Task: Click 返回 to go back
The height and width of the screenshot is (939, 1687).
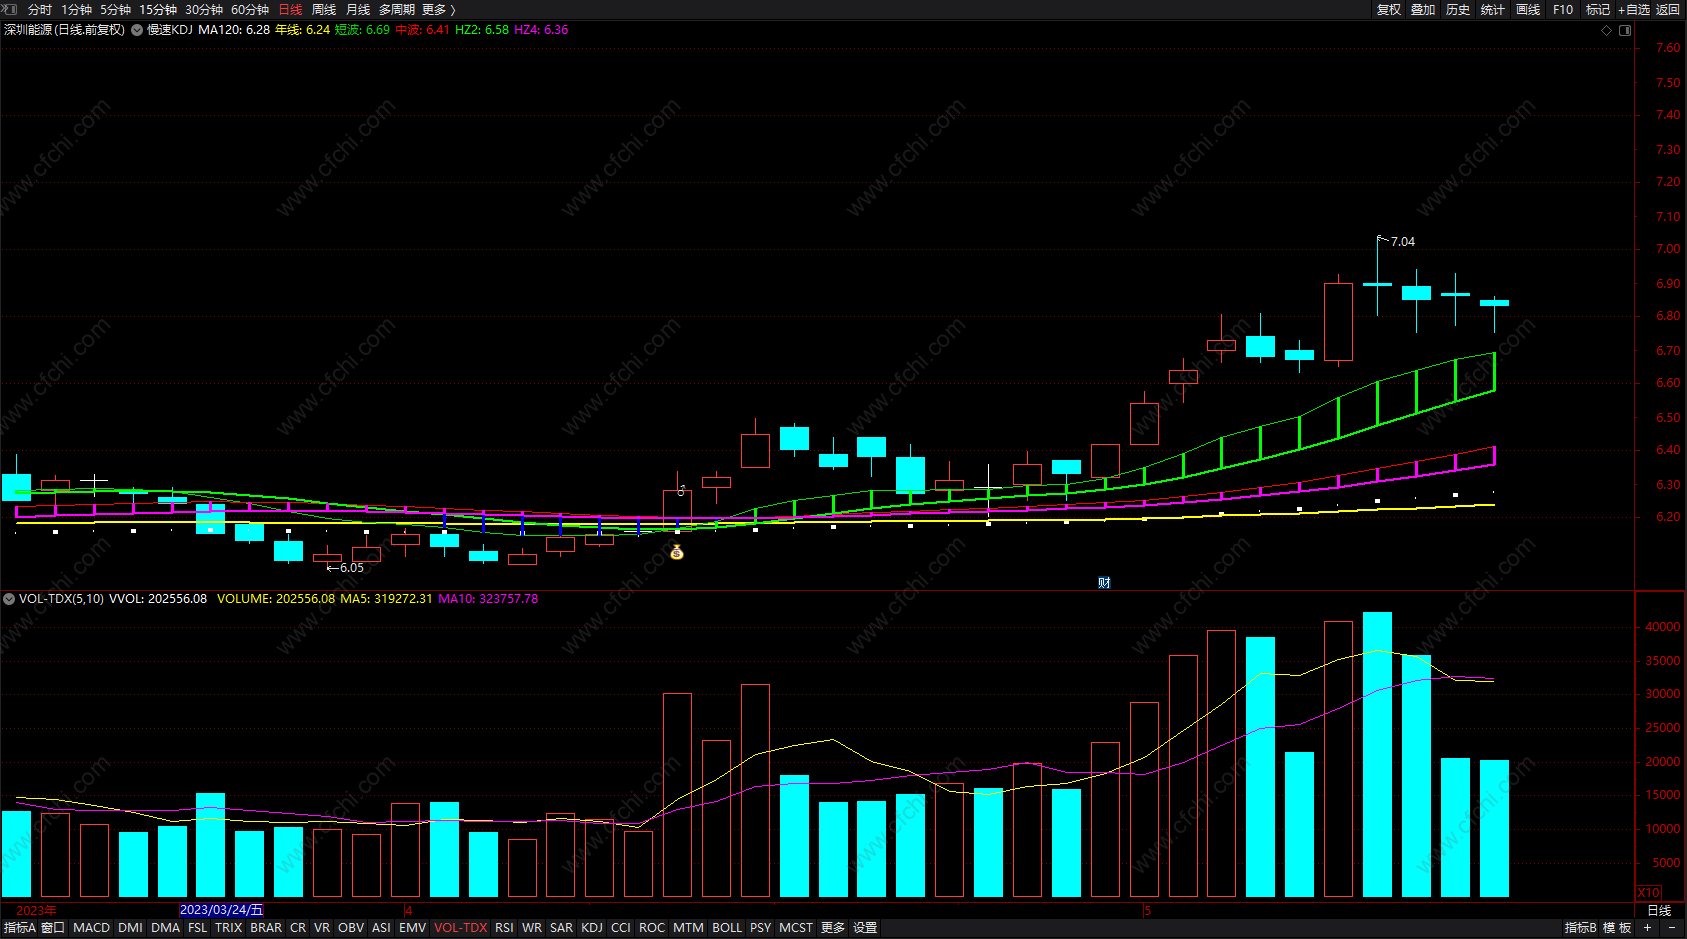Action: pos(1668,9)
